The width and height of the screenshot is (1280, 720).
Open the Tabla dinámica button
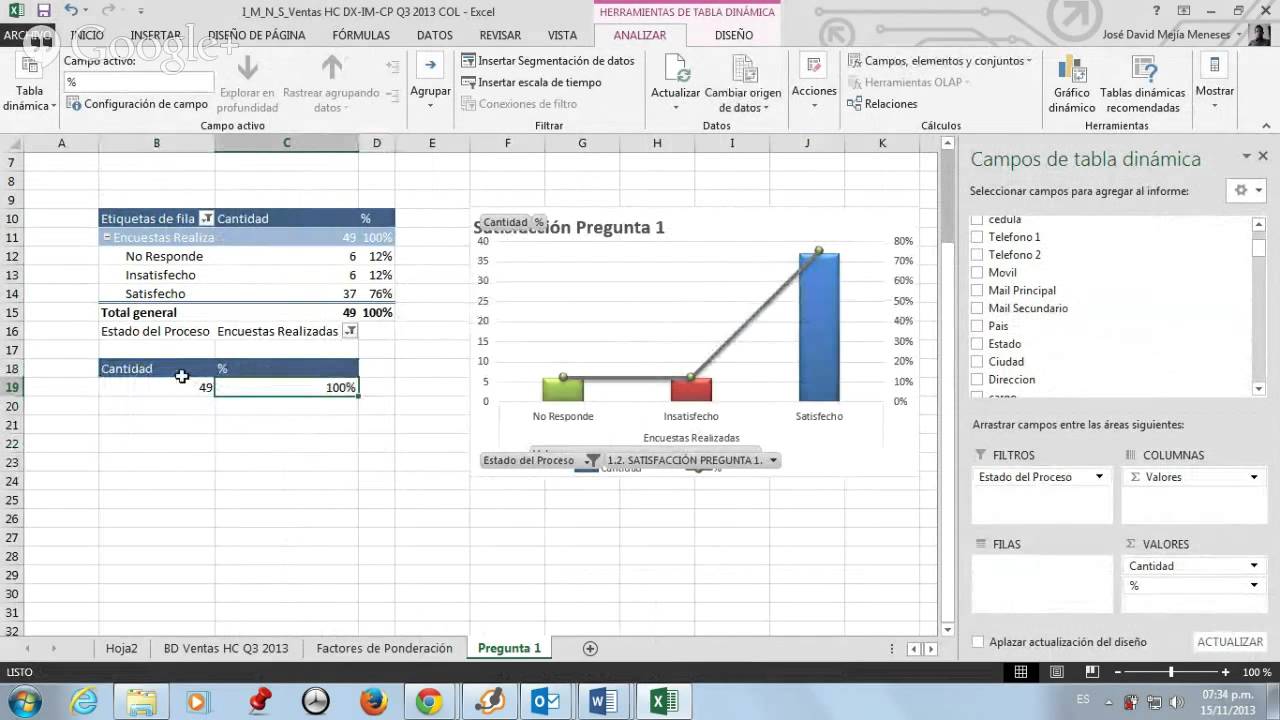[29, 85]
